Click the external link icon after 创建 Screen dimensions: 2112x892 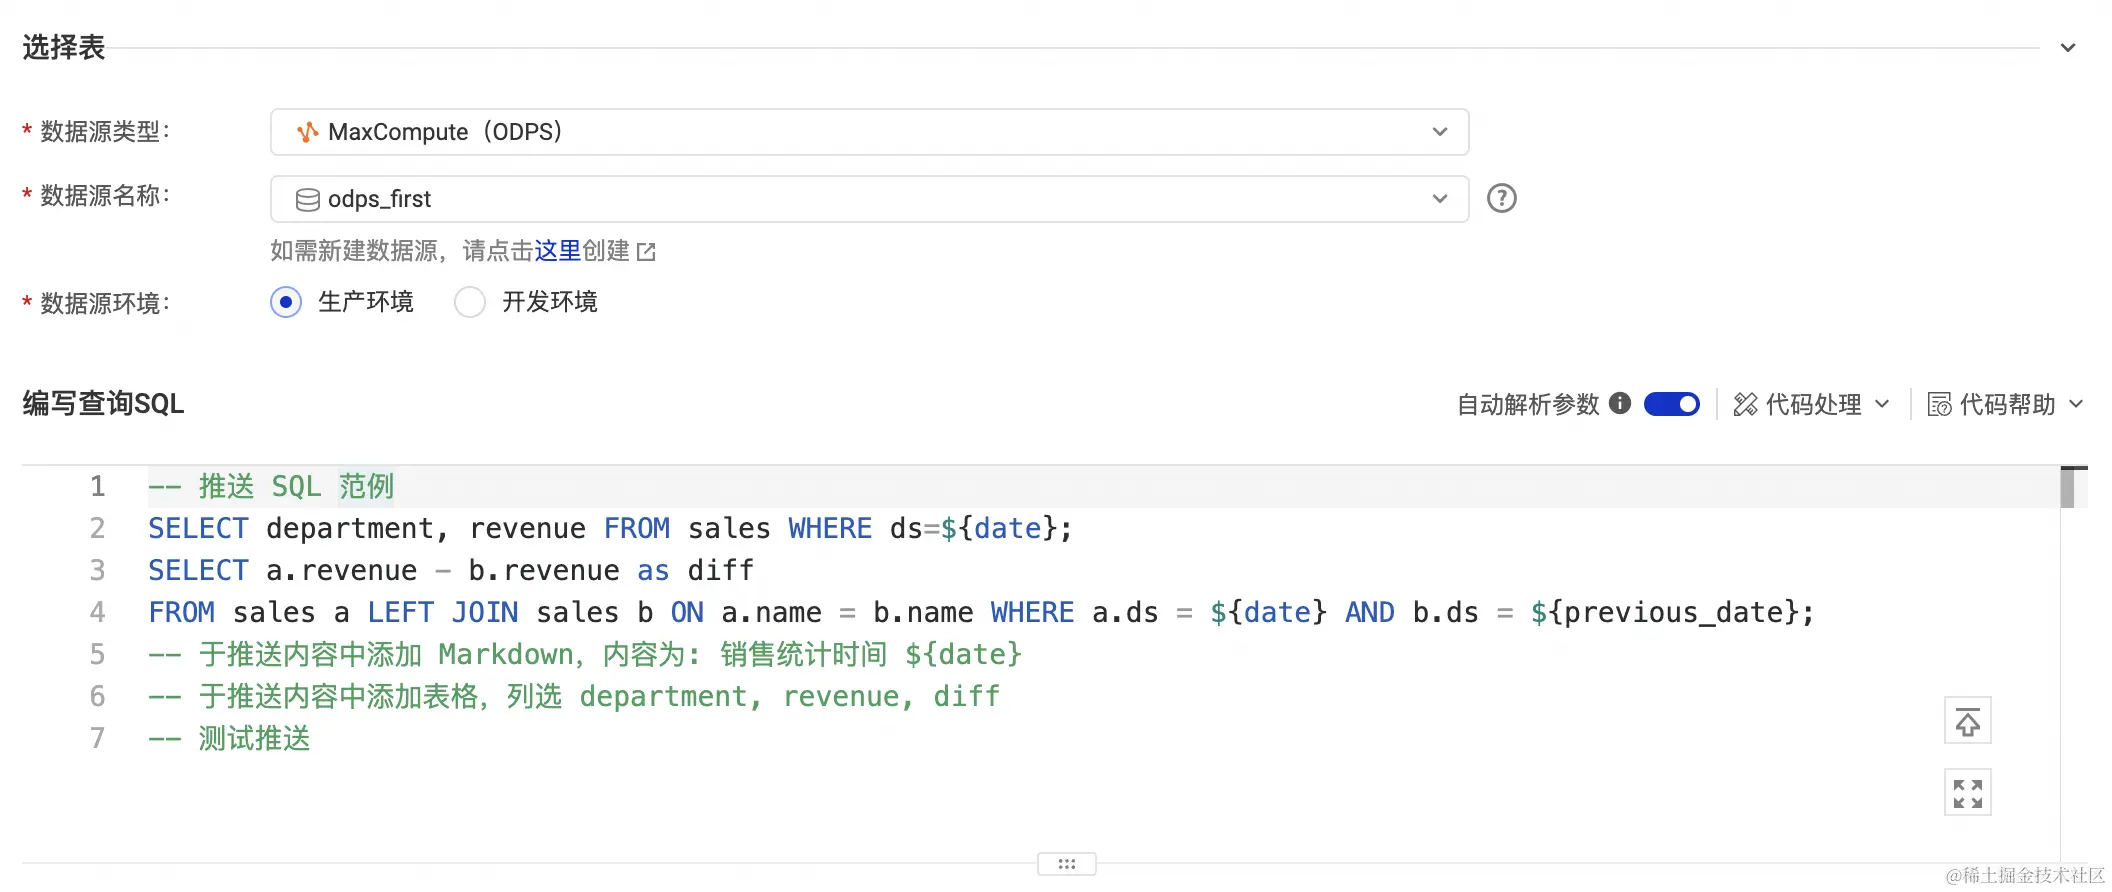click(647, 251)
